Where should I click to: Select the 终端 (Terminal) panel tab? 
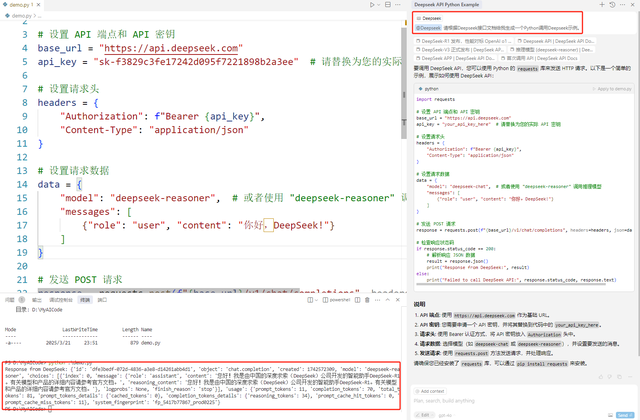[x=85, y=300]
